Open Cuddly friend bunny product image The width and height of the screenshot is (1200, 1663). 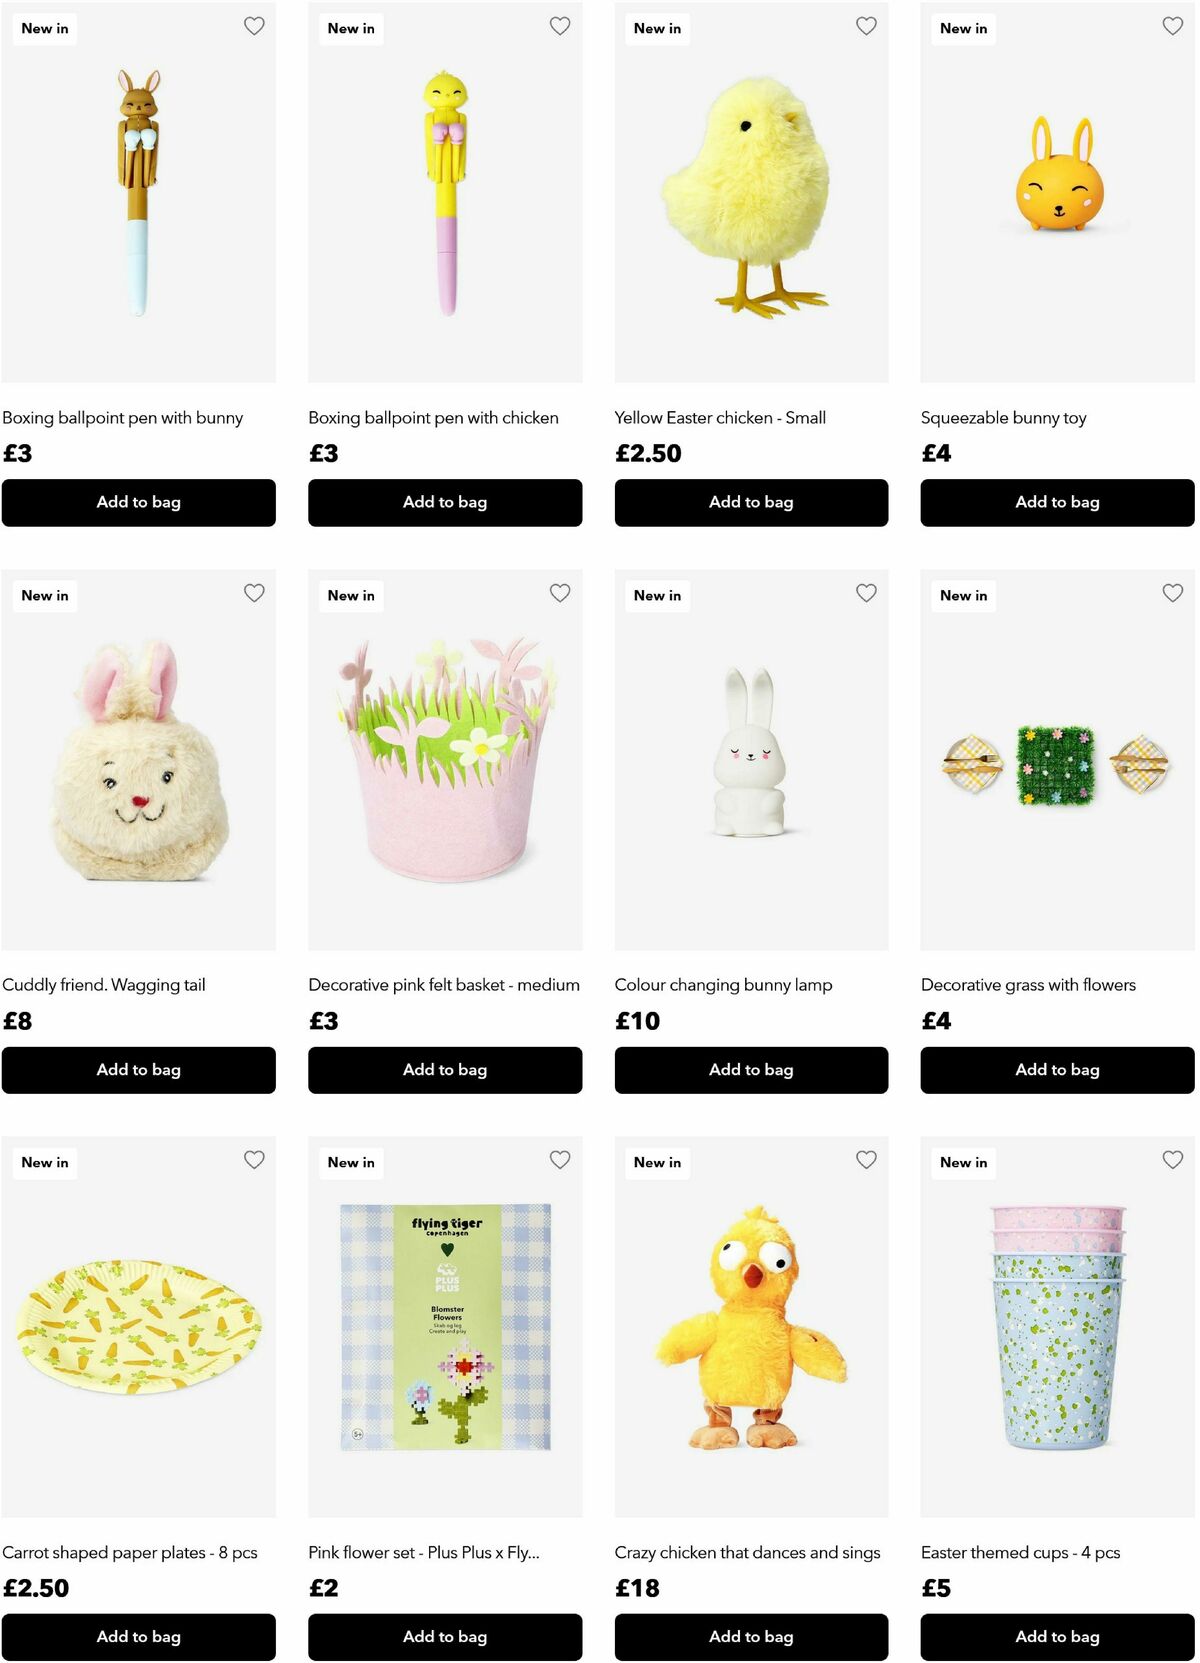click(x=139, y=760)
